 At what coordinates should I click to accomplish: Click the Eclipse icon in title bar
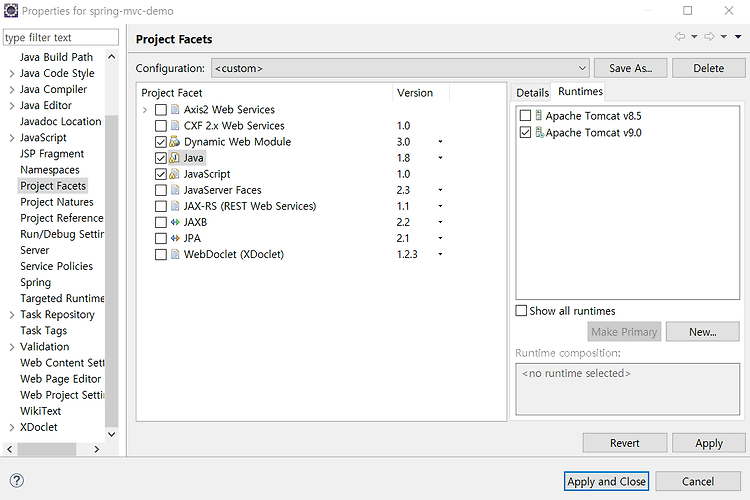coord(11,10)
